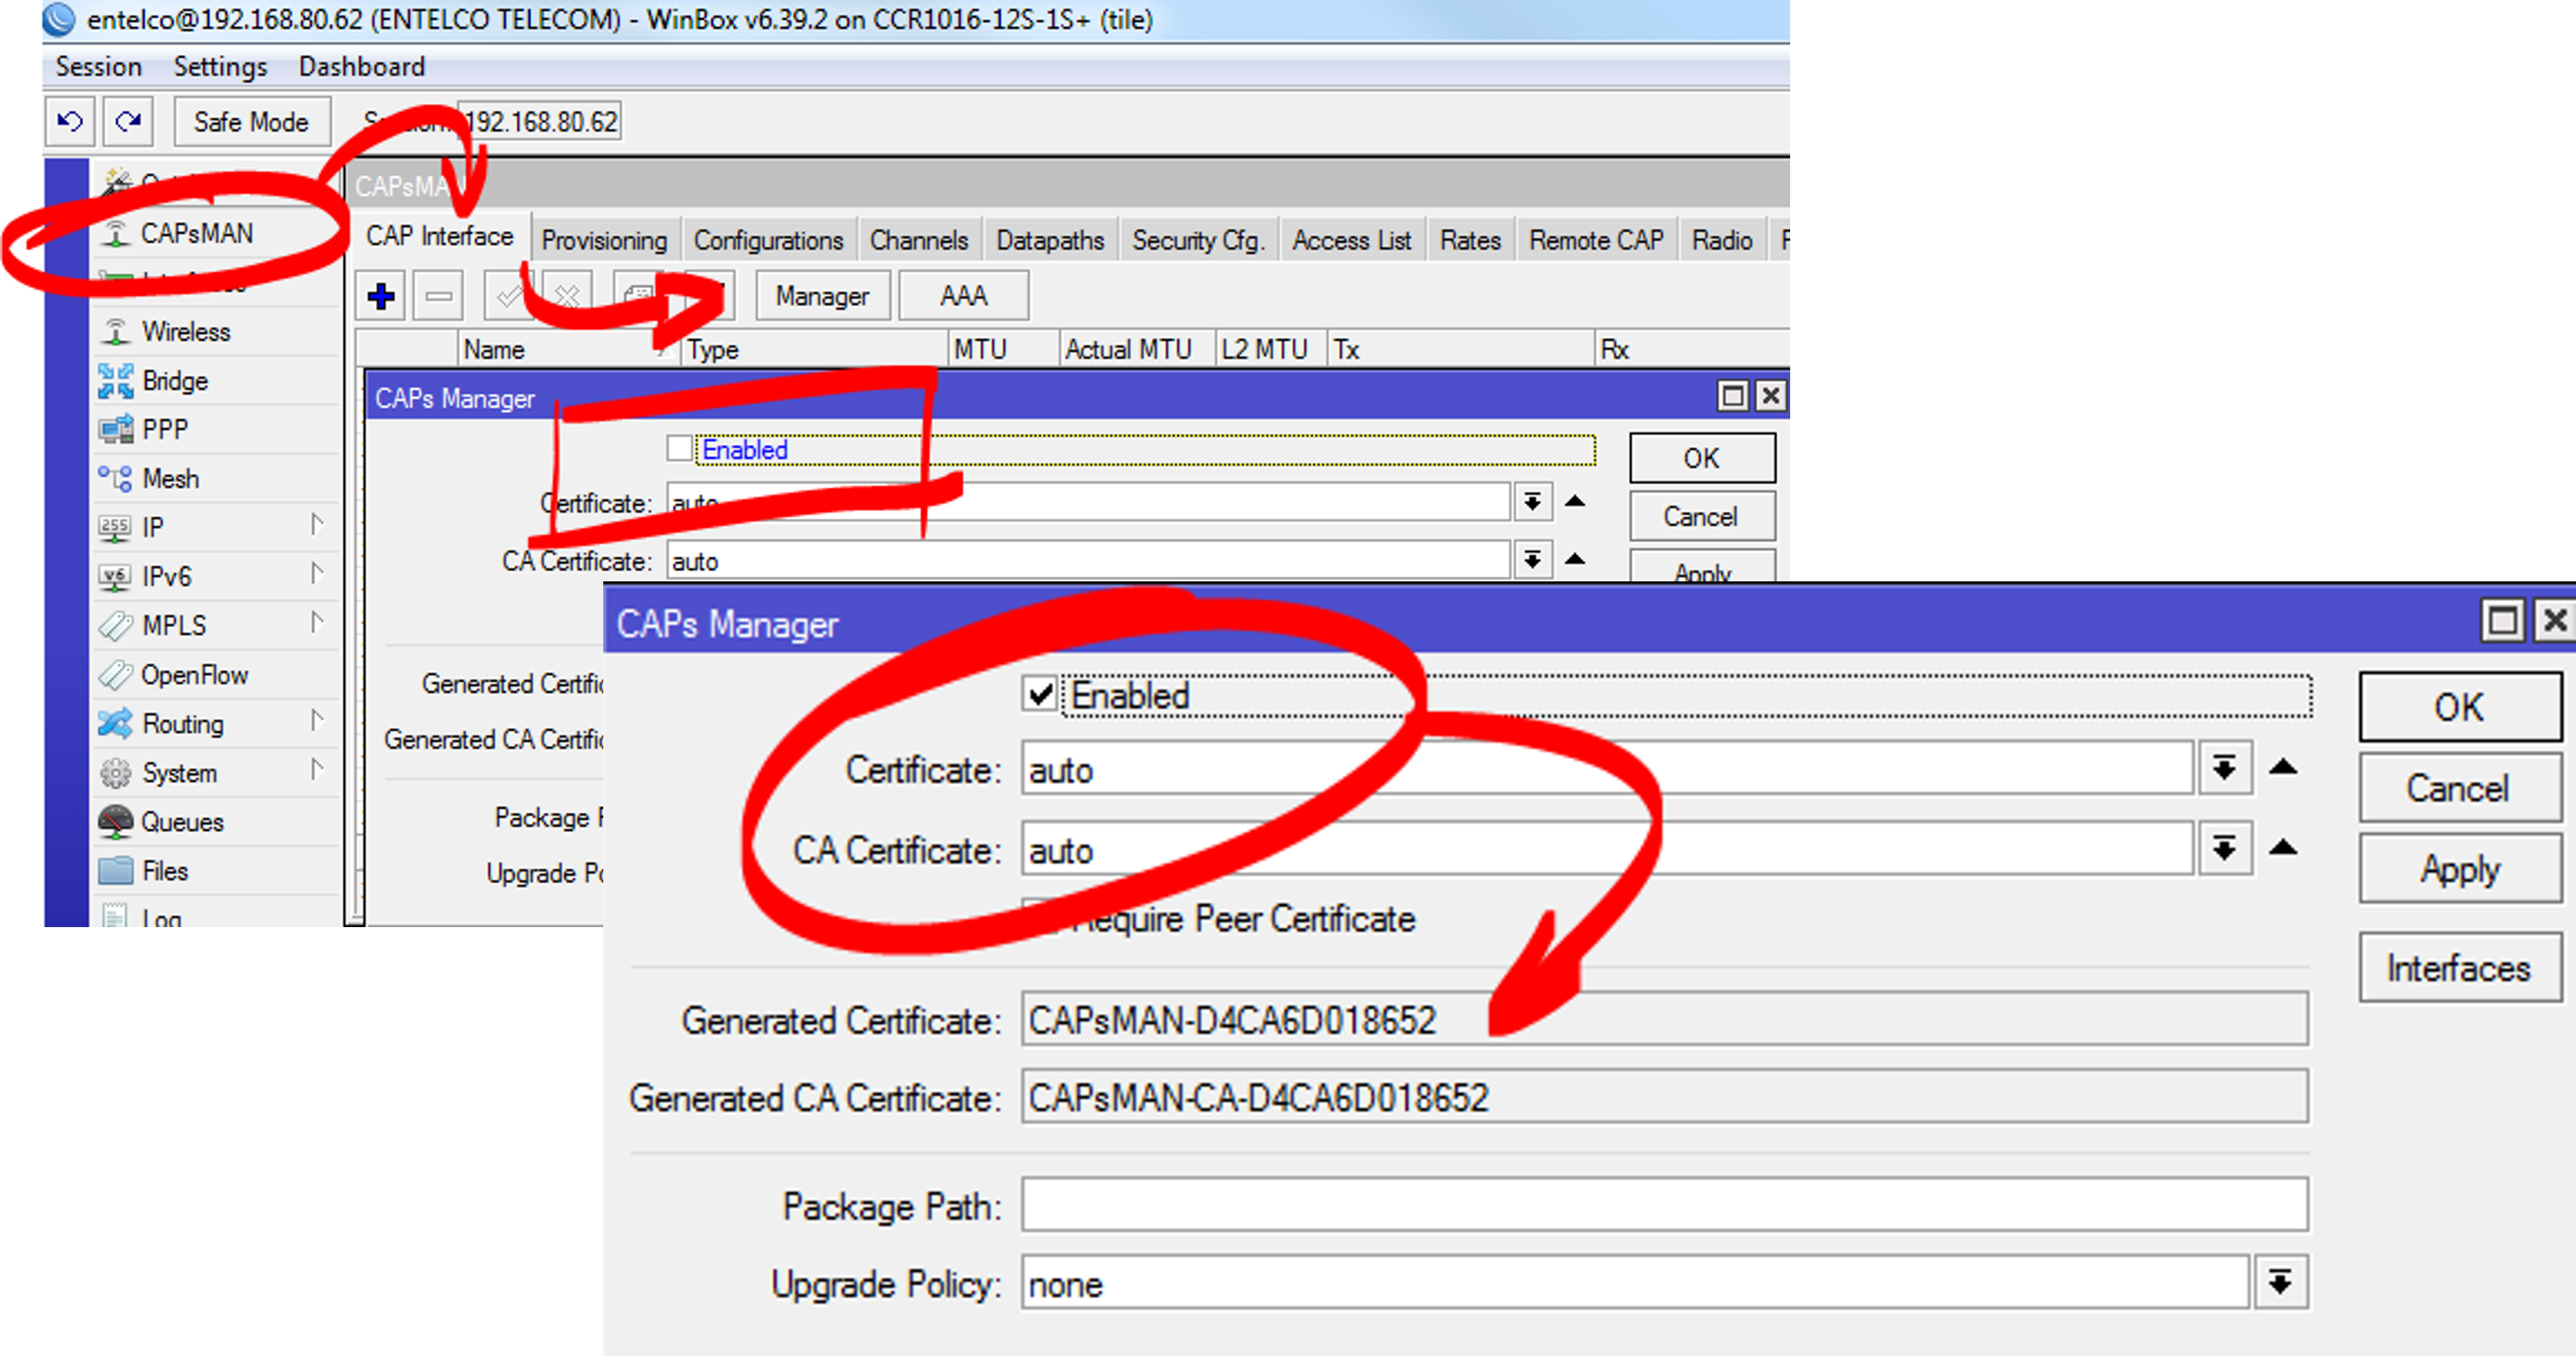Open the Upgrade Policy dropdown
Viewport: 2576px width, 1356px height.
[x=2280, y=1283]
